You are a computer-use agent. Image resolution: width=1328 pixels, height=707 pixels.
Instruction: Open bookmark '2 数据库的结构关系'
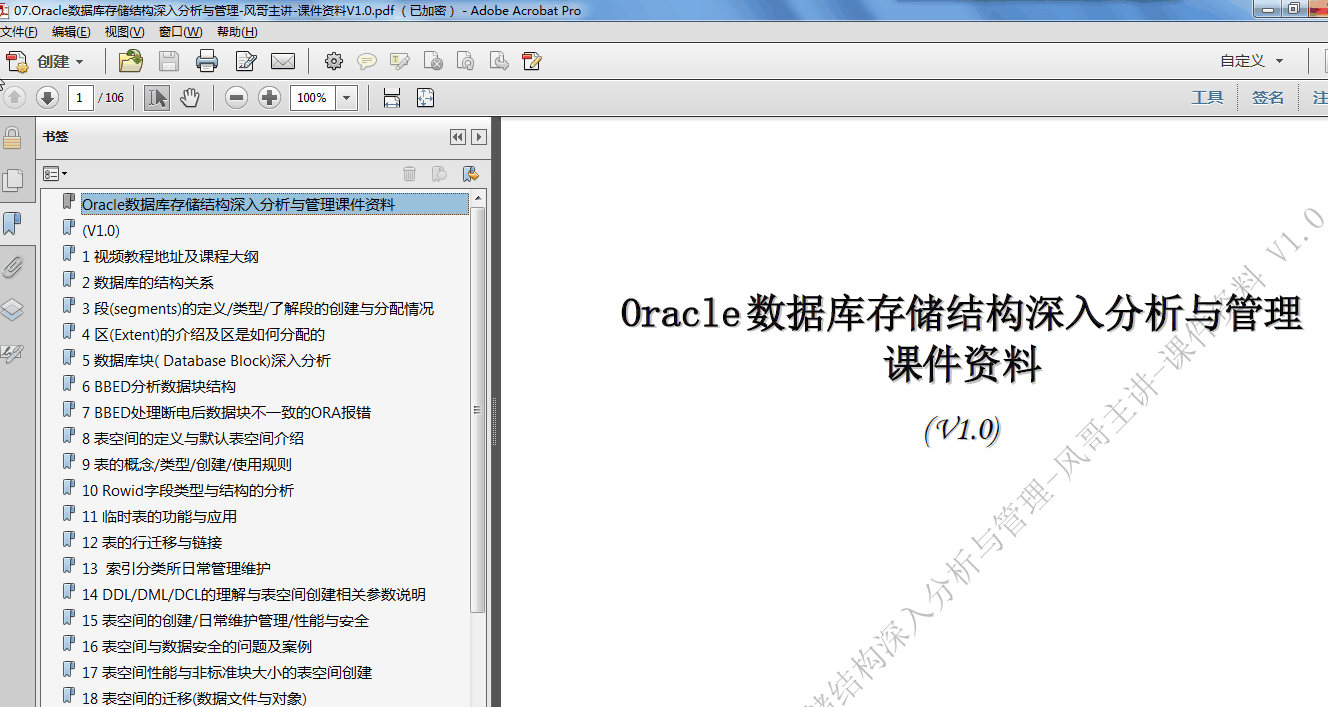(x=147, y=282)
